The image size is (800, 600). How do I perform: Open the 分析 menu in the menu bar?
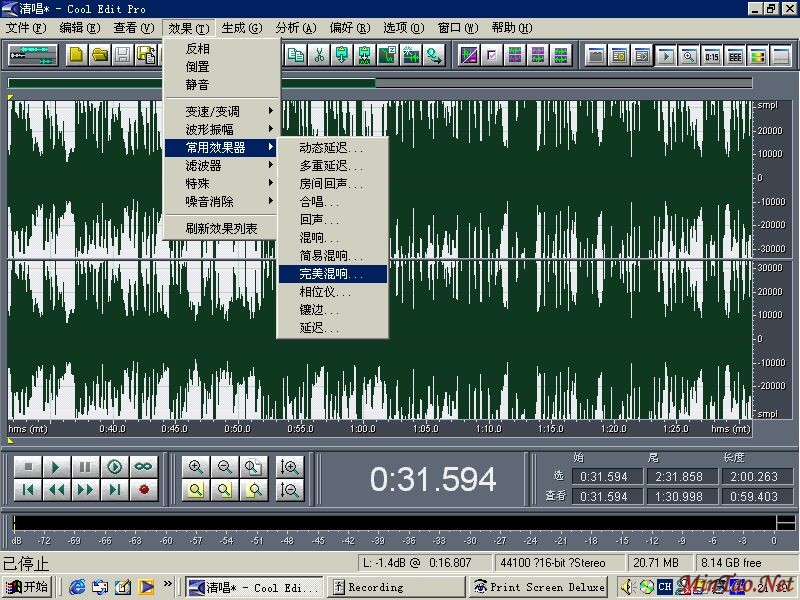point(294,28)
